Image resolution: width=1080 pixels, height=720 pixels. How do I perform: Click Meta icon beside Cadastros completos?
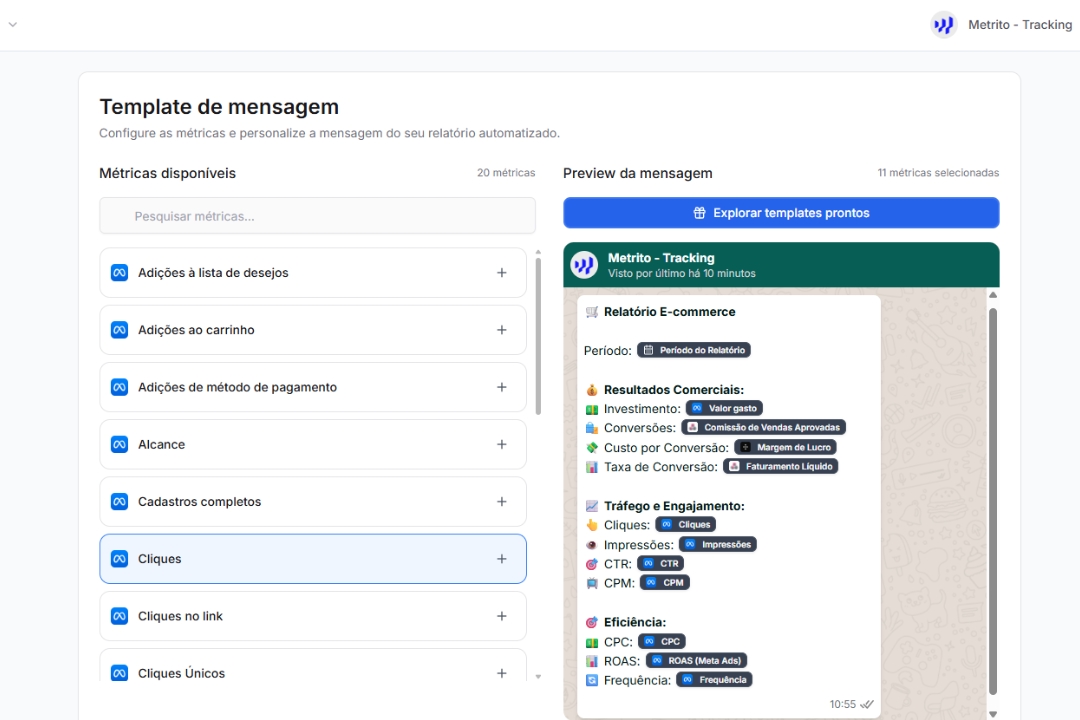pyautogui.click(x=119, y=502)
